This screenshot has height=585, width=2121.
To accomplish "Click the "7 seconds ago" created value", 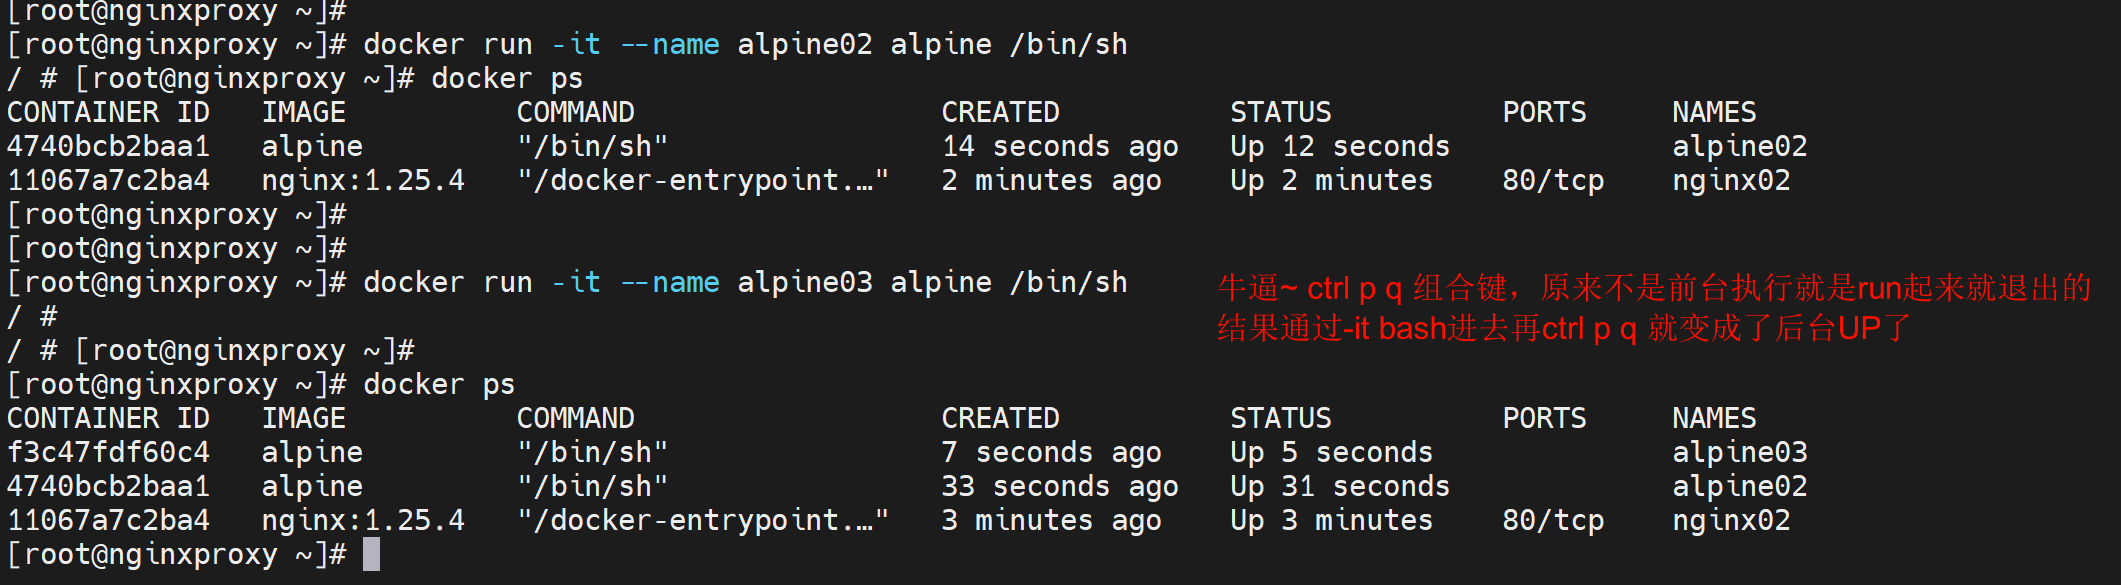I will (1051, 452).
